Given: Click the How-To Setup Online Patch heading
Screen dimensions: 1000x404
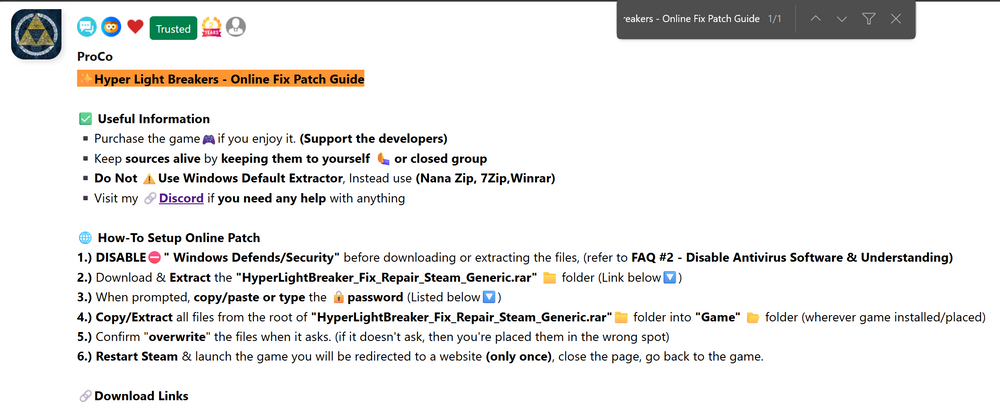Looking at the screenshot, I should click(x=179, y=238).
